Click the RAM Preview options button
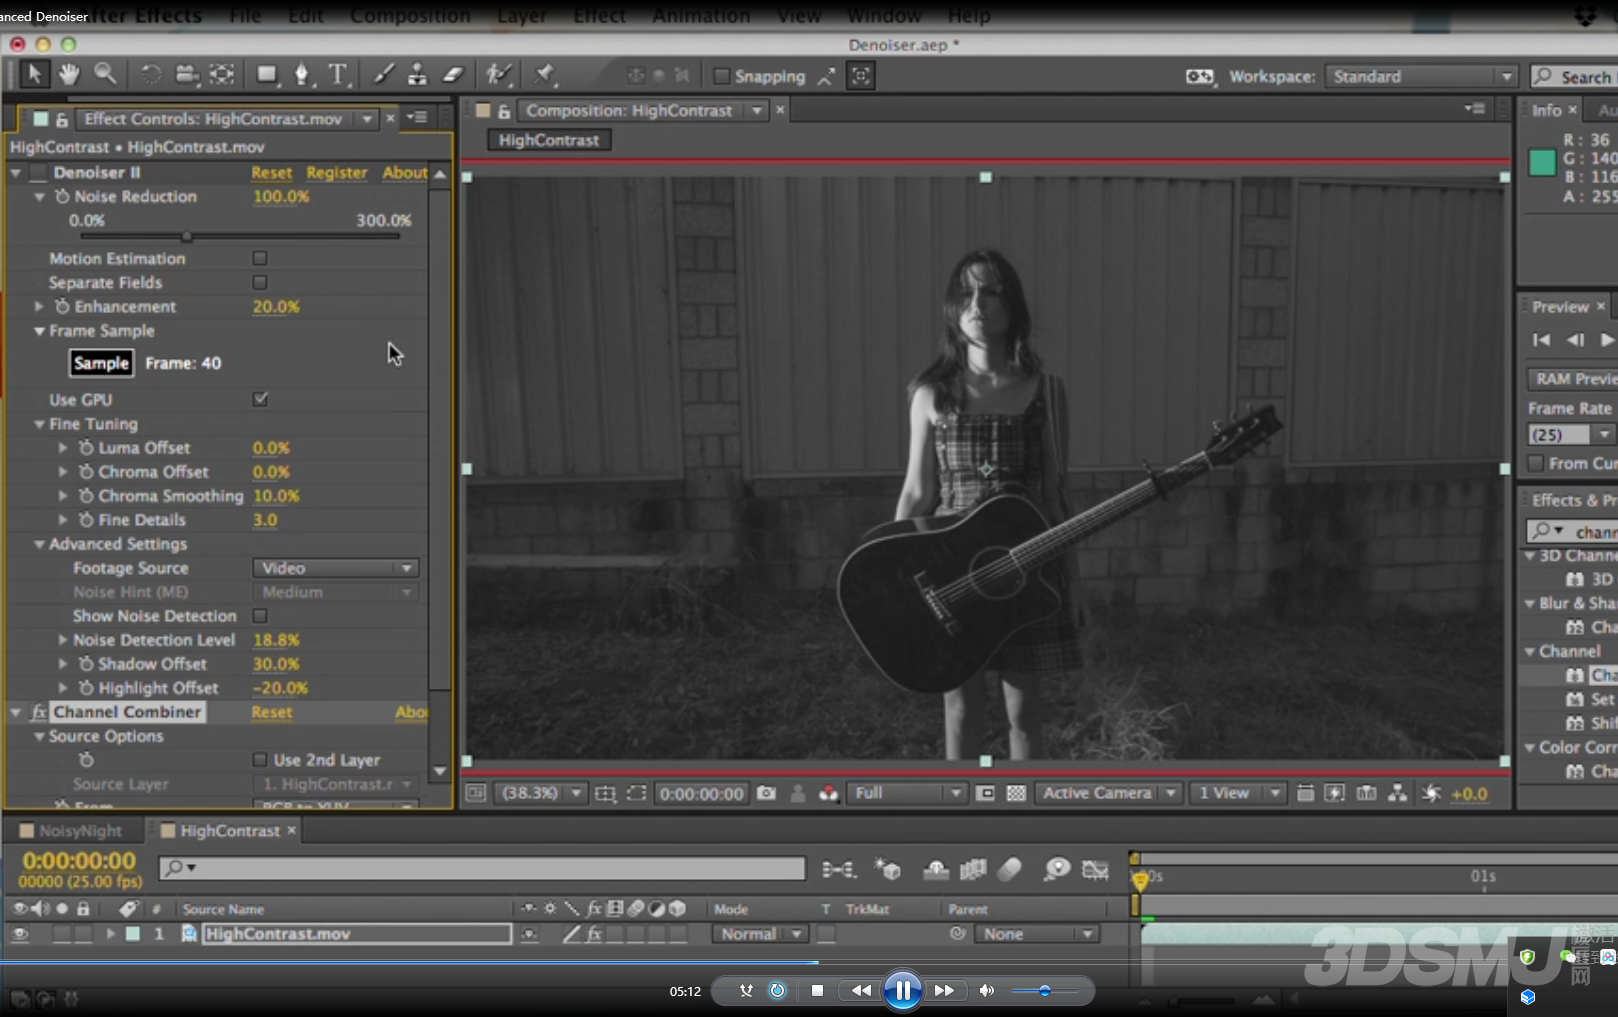The image size is (1618, 1017). (x=1574, y=379)
